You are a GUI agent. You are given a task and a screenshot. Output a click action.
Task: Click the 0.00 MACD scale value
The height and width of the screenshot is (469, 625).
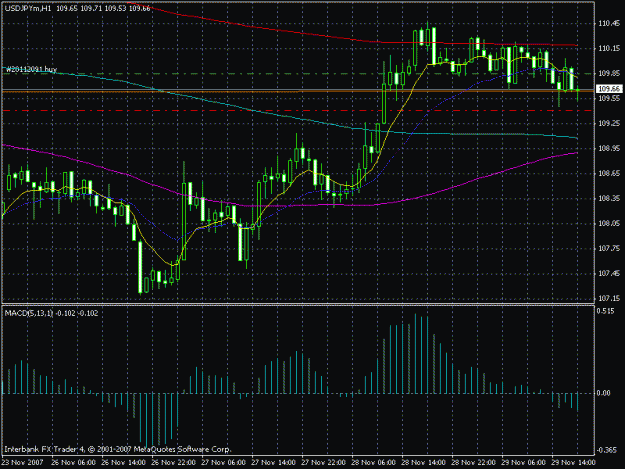(x=604, y=393)
